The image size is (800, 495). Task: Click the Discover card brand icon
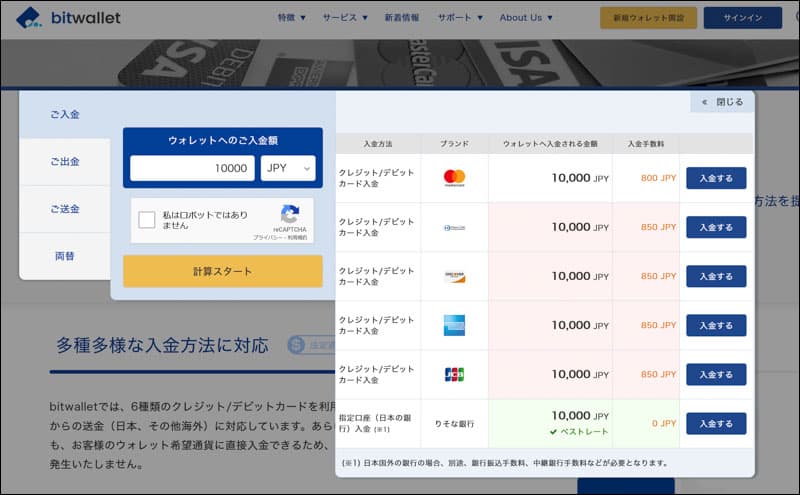pyautogui.click(x=454, y=276)
